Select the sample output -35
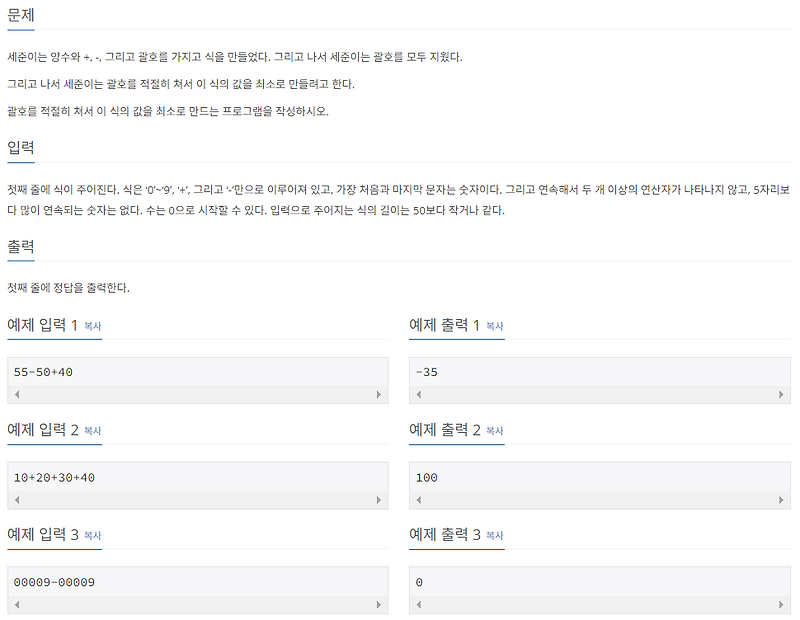 427,372
